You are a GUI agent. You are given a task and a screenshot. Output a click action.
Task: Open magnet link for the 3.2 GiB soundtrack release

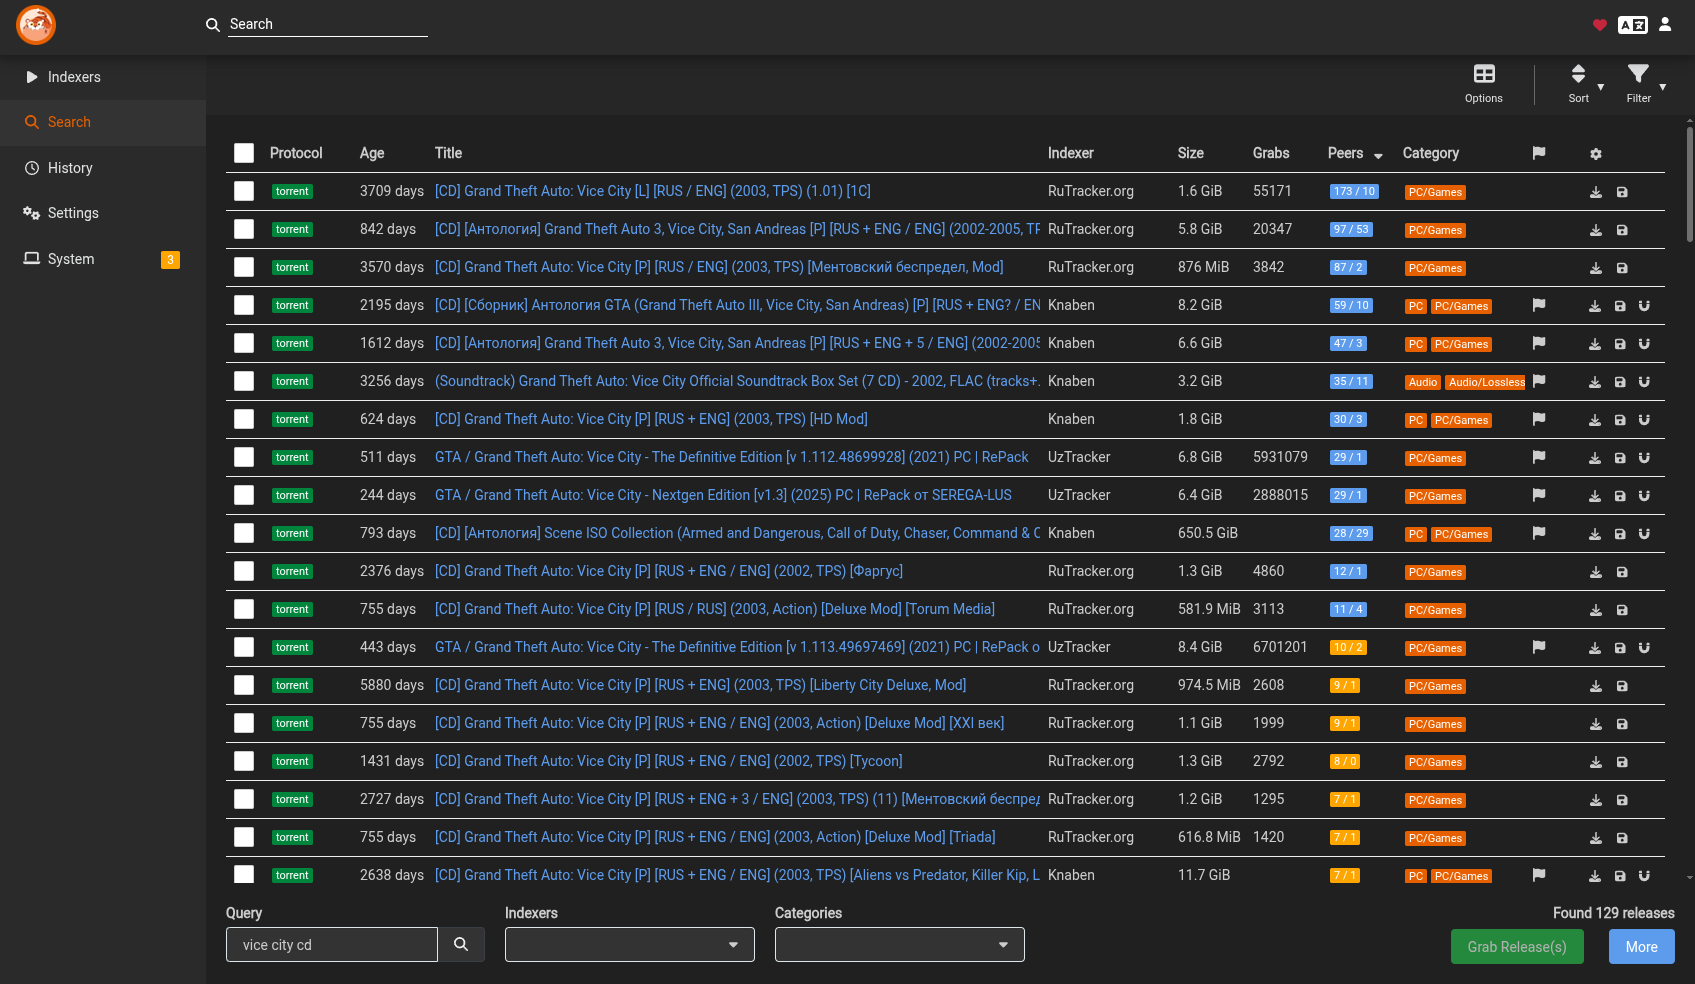point(1644,382)
